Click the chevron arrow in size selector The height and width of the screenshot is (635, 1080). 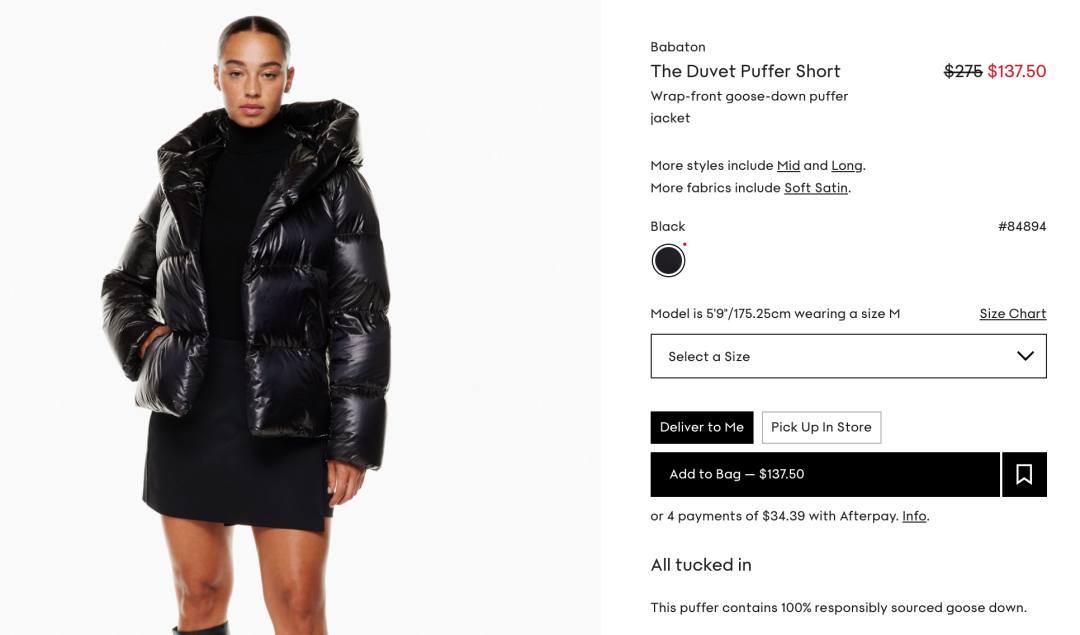click(1026, 356)
